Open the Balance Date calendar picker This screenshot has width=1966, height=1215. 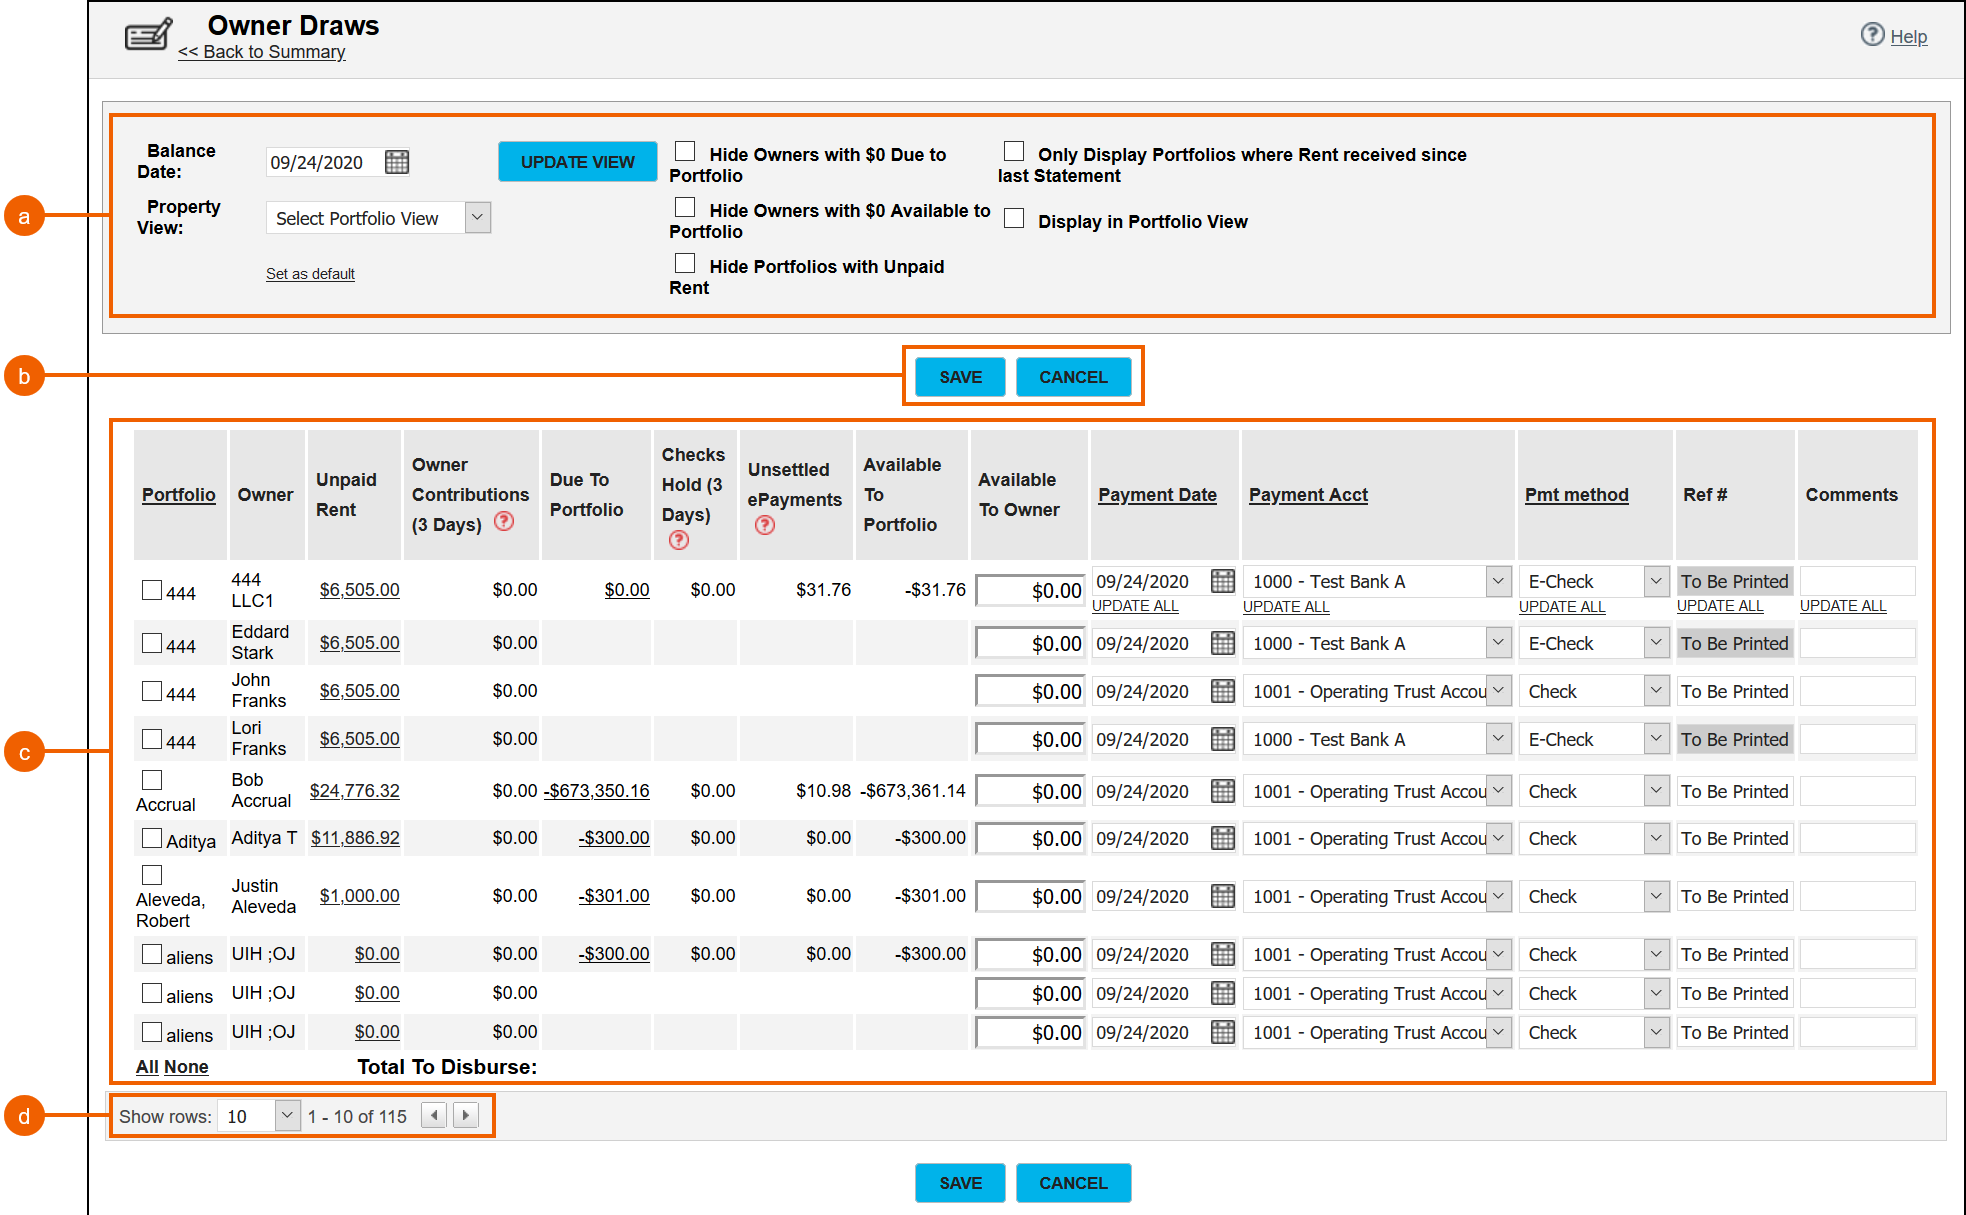tap(397, 162)
